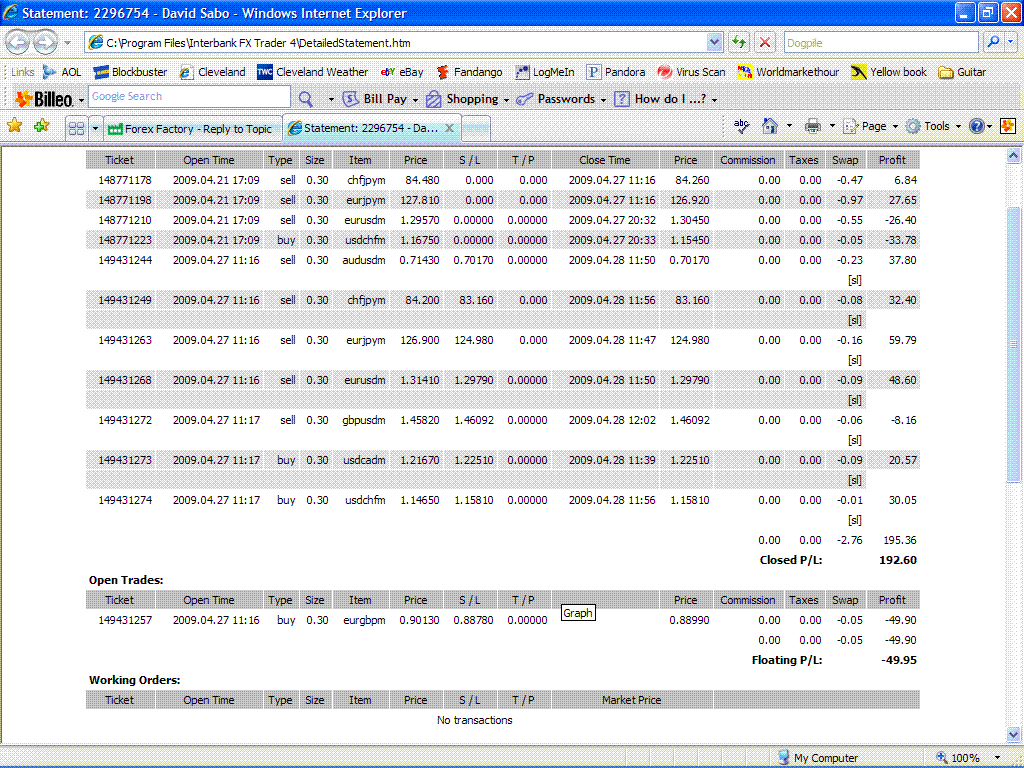Go back with the Back arrow button
This screenshot has height=768, width=1024.
pyautogui.click(x=18, y=42)
